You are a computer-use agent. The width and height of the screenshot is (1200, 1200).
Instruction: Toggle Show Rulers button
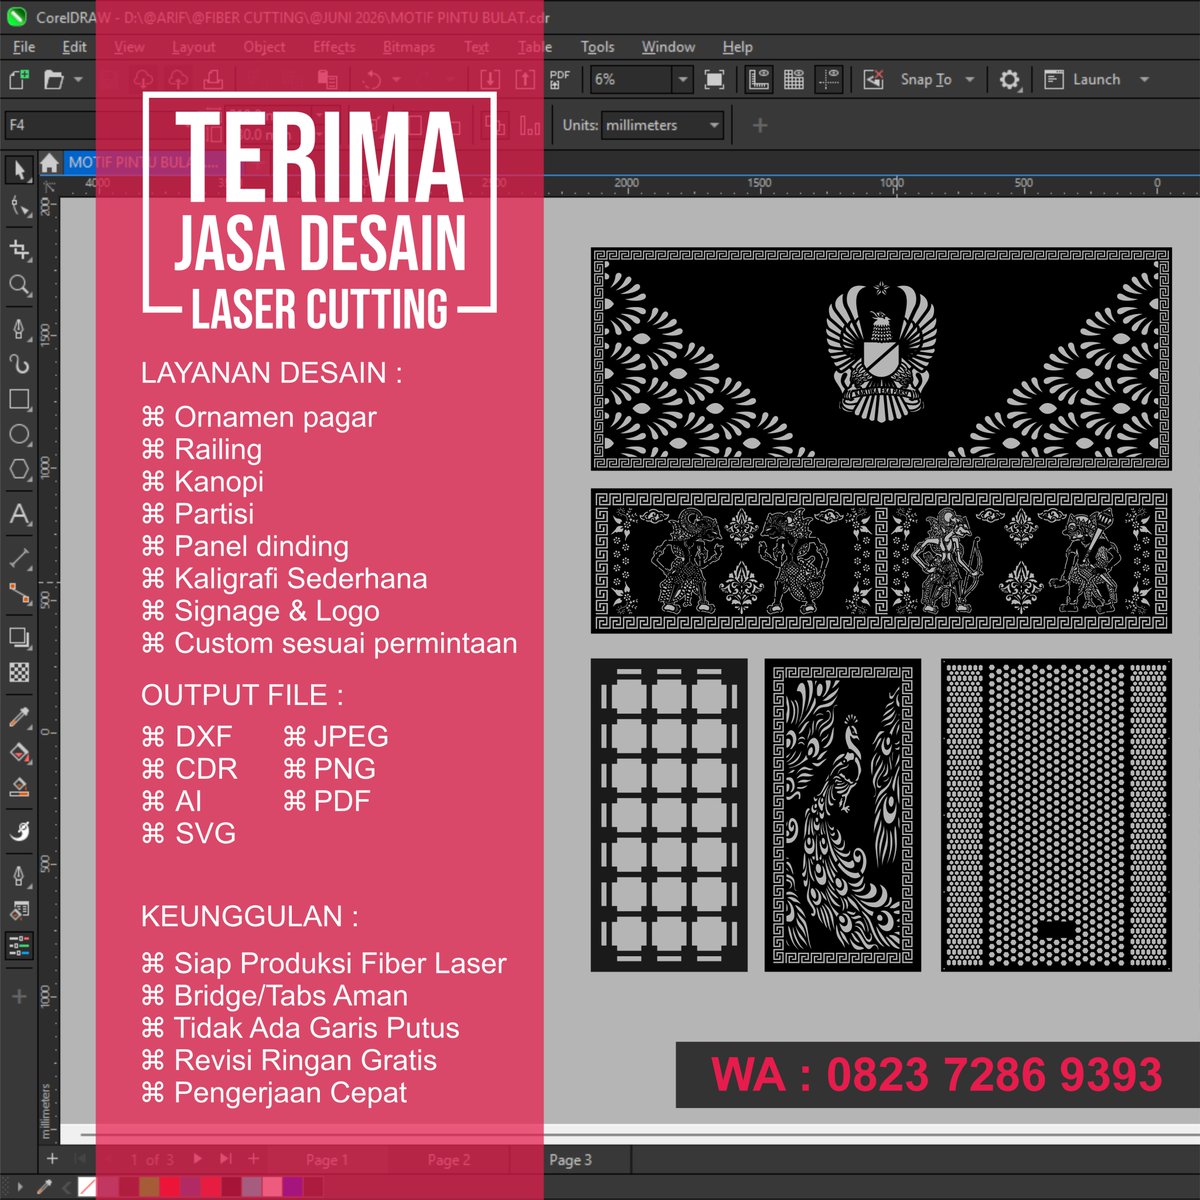[759, 80]
